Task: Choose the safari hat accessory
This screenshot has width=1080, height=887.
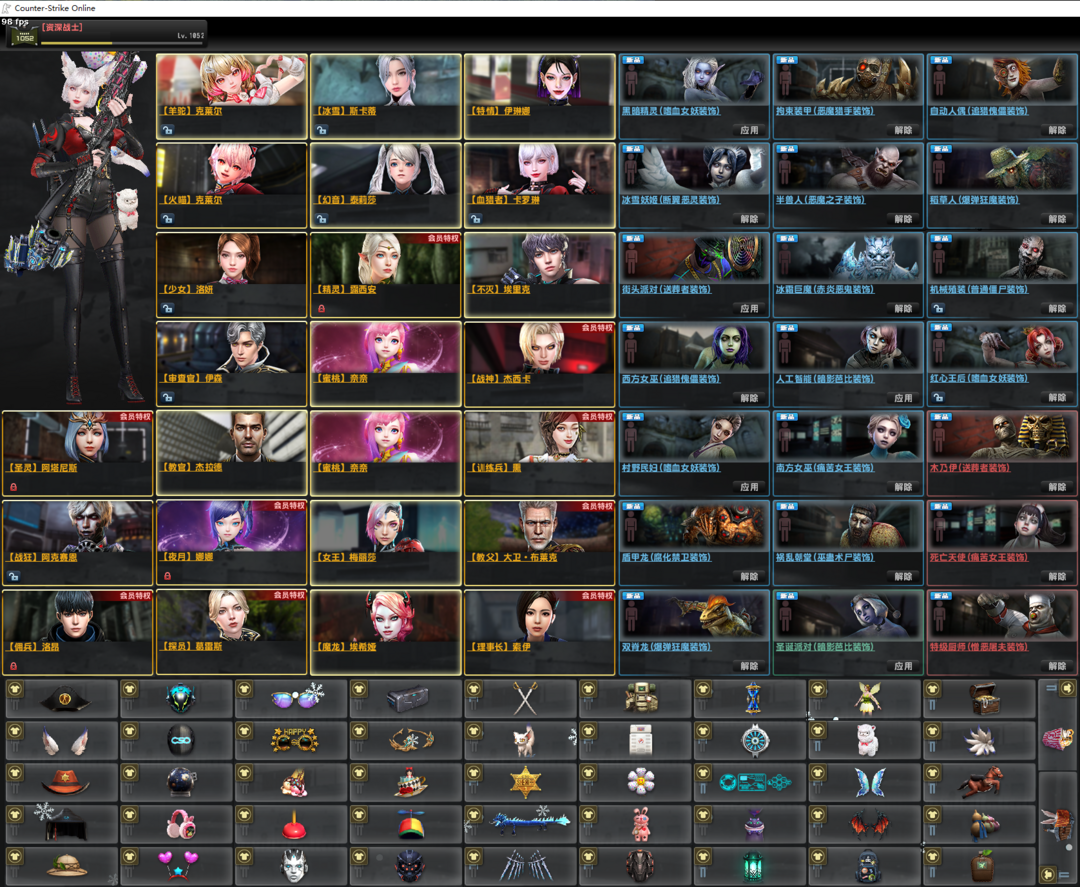Action: pyautogui.click(x=66, y=866)
